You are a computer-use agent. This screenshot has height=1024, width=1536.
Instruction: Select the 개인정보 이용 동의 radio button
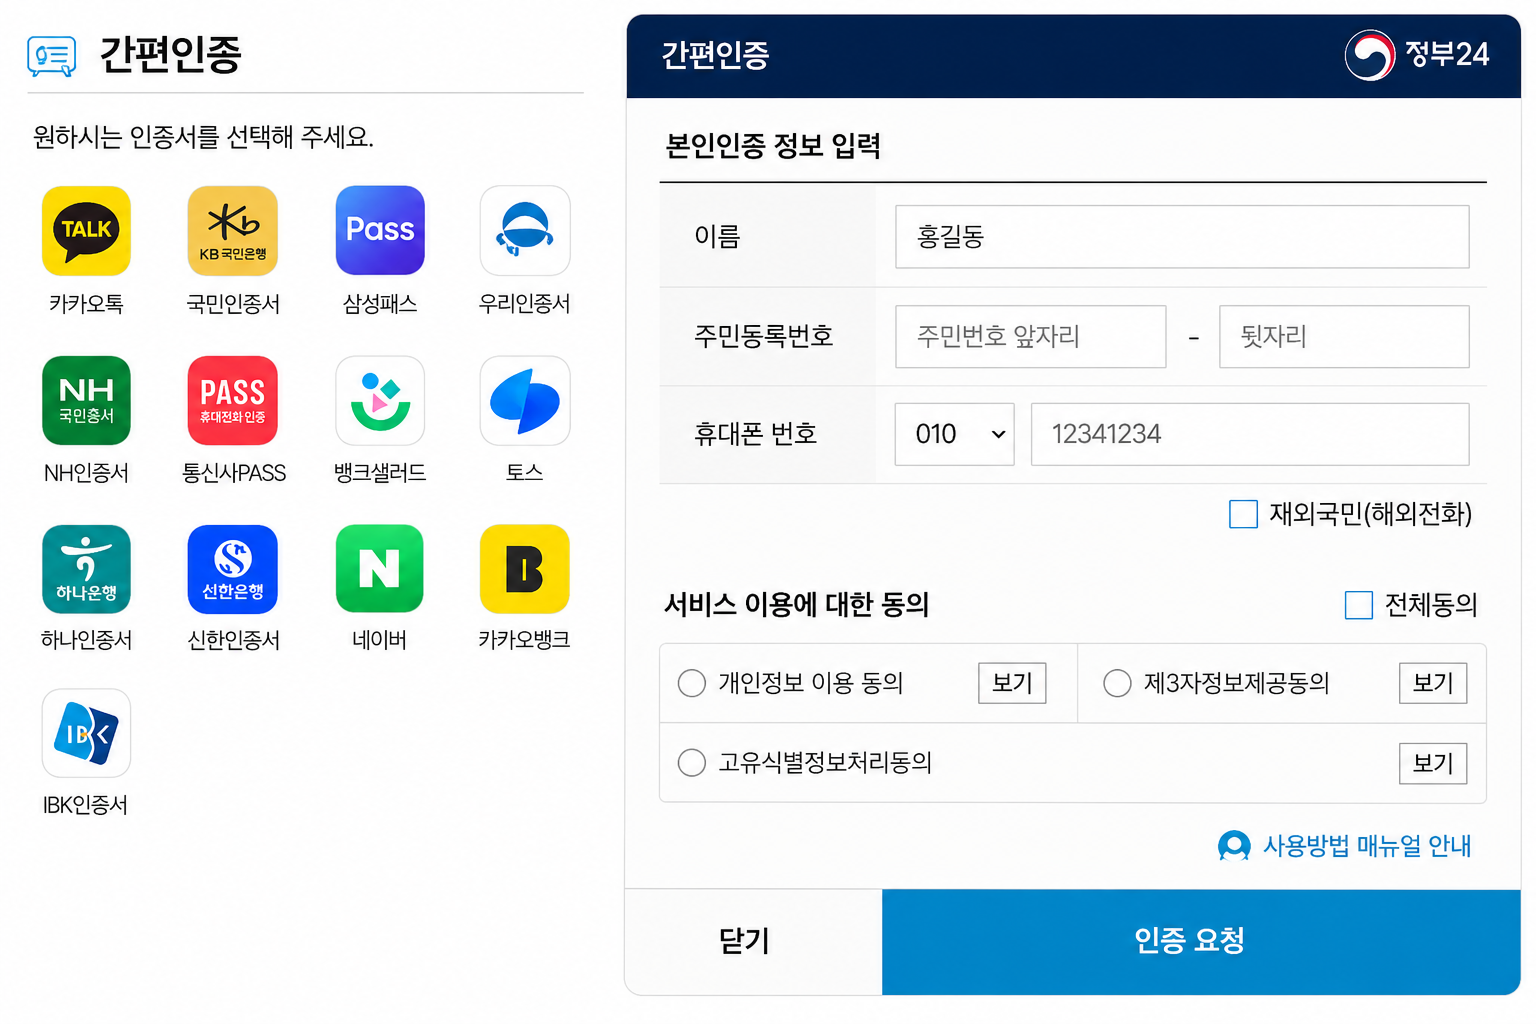692,683
